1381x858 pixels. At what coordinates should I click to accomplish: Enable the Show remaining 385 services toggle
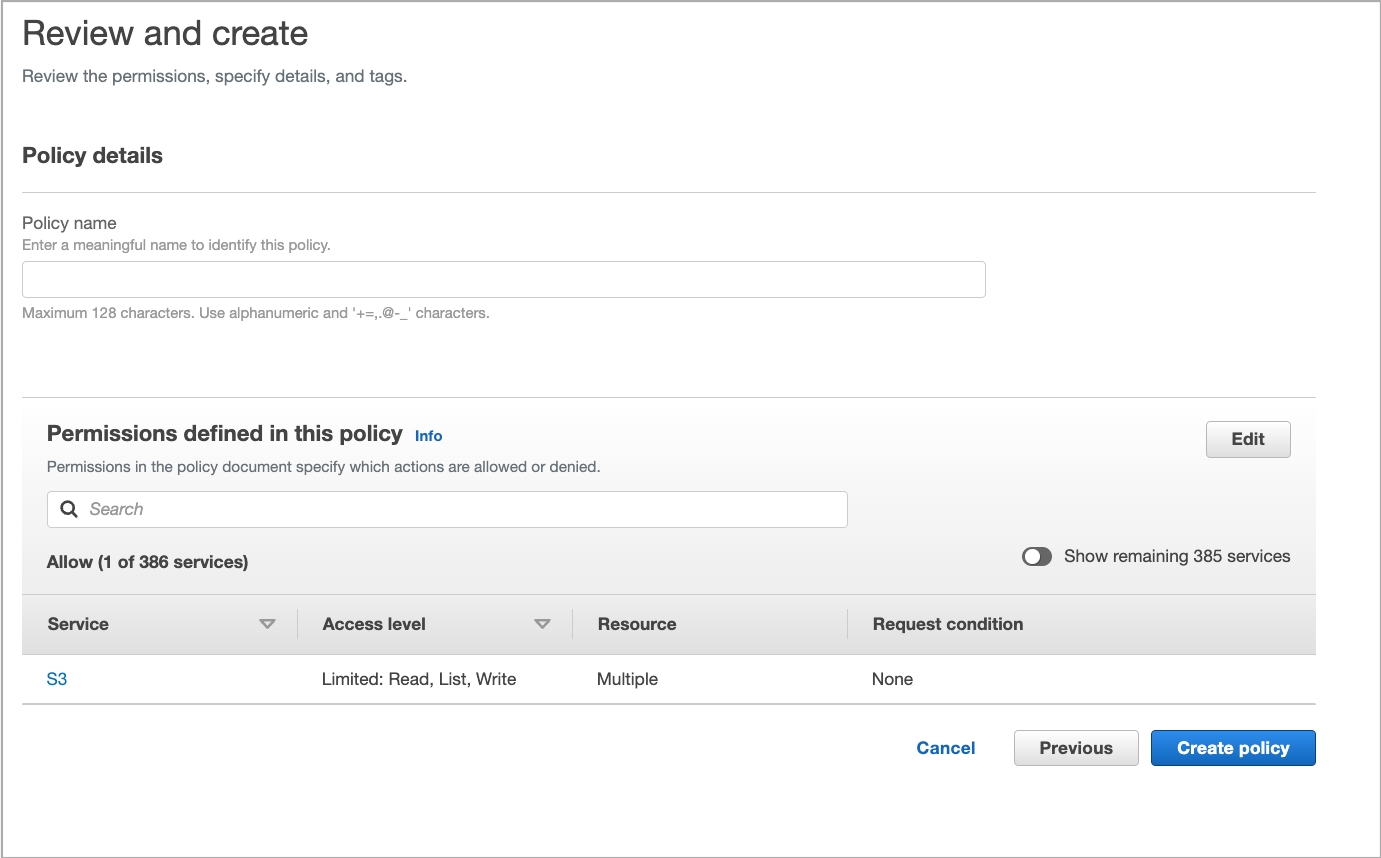point(1037,556)
